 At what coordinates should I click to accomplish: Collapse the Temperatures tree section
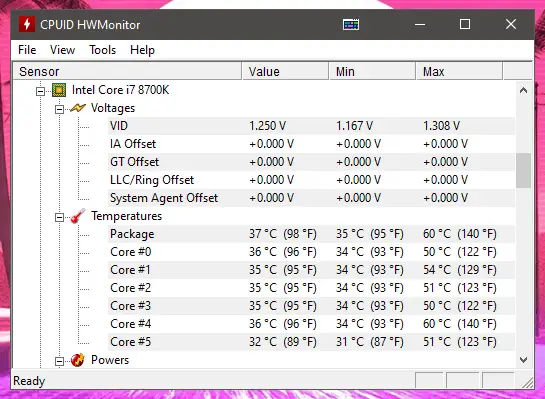[x=59, y=218]
